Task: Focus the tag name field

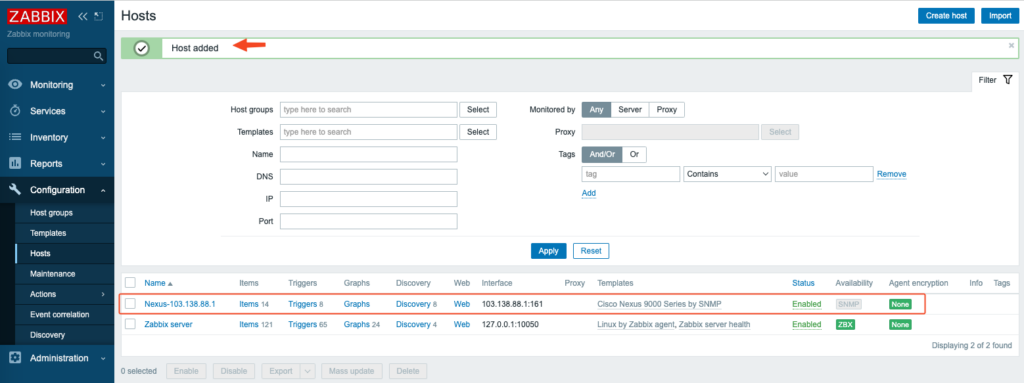Action: tap(631, 175)
